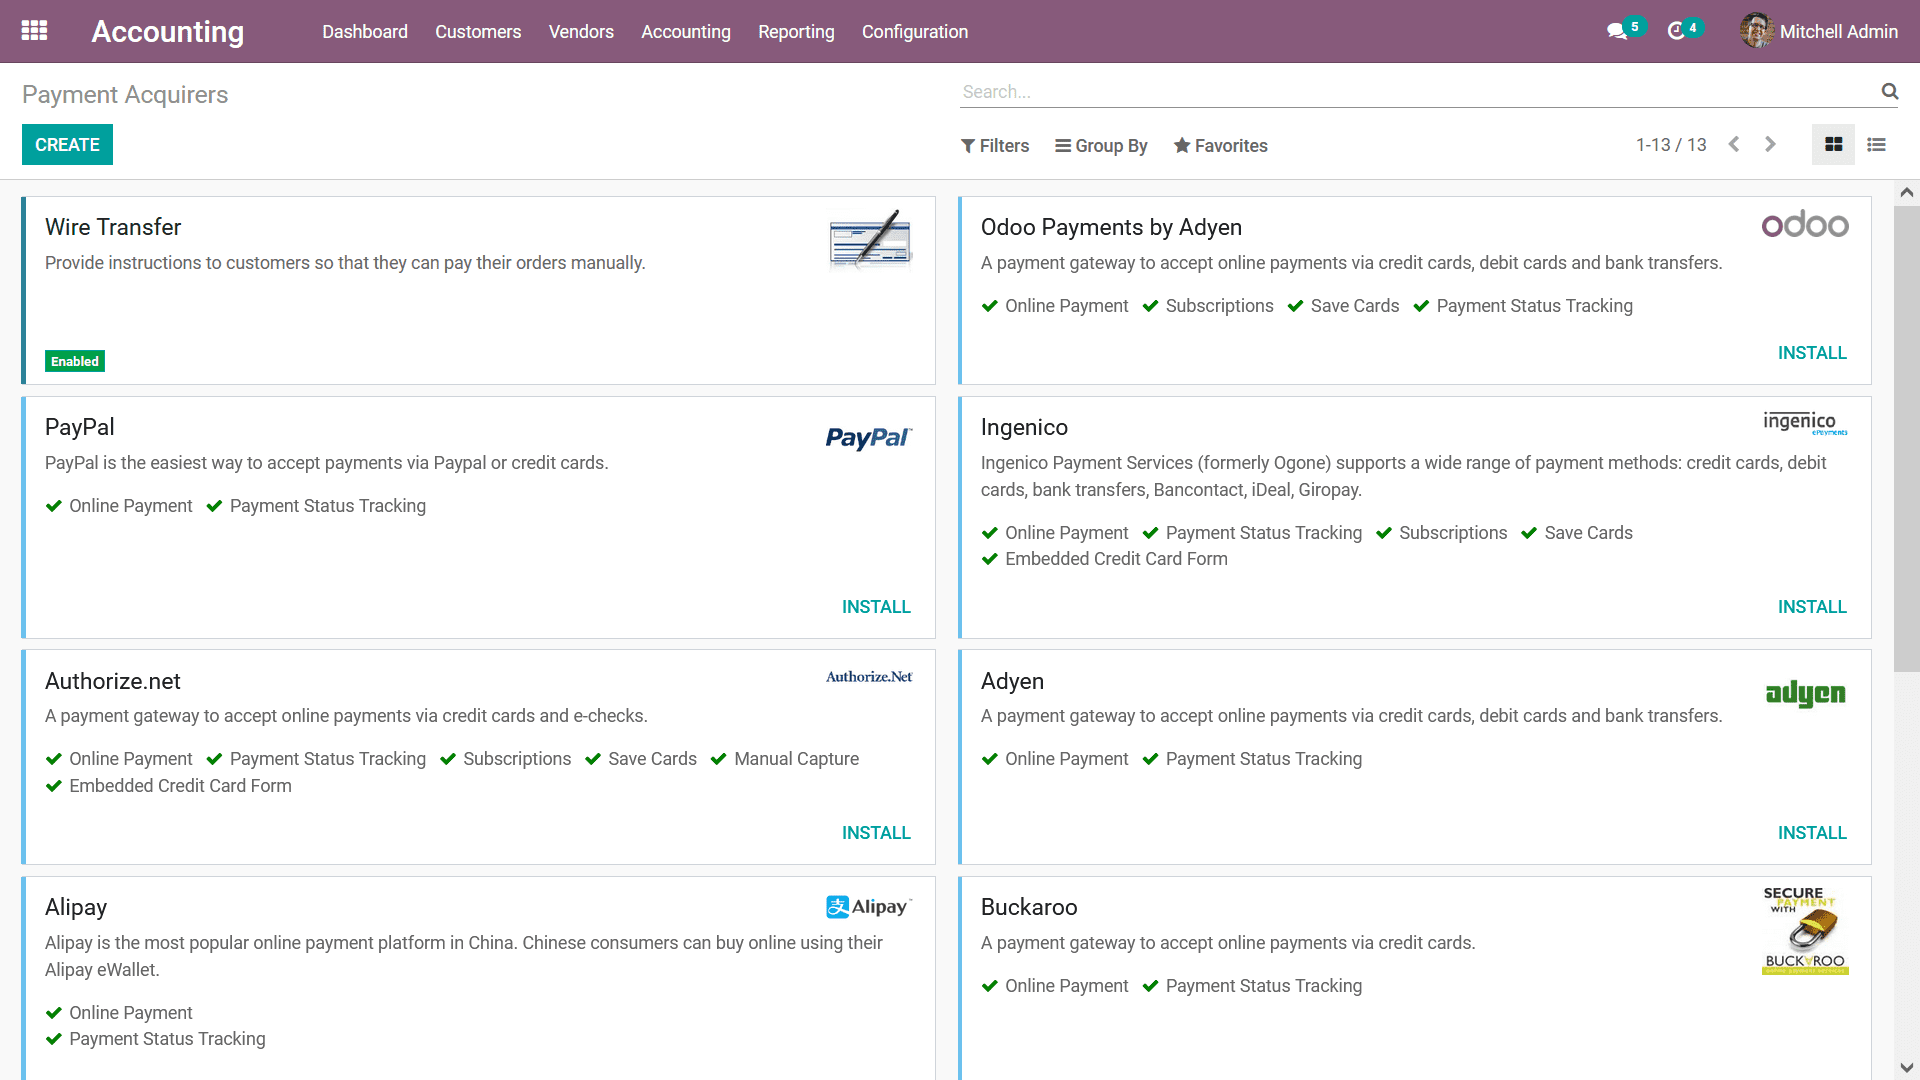Open the Reporting menu

pos(796,31)
